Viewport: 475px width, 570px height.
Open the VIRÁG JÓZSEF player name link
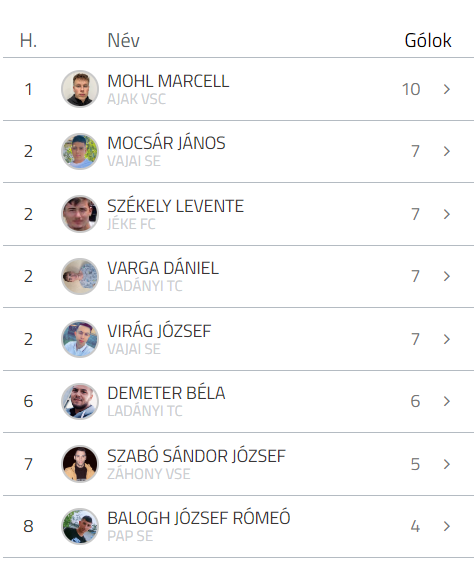tap(159, 331)
